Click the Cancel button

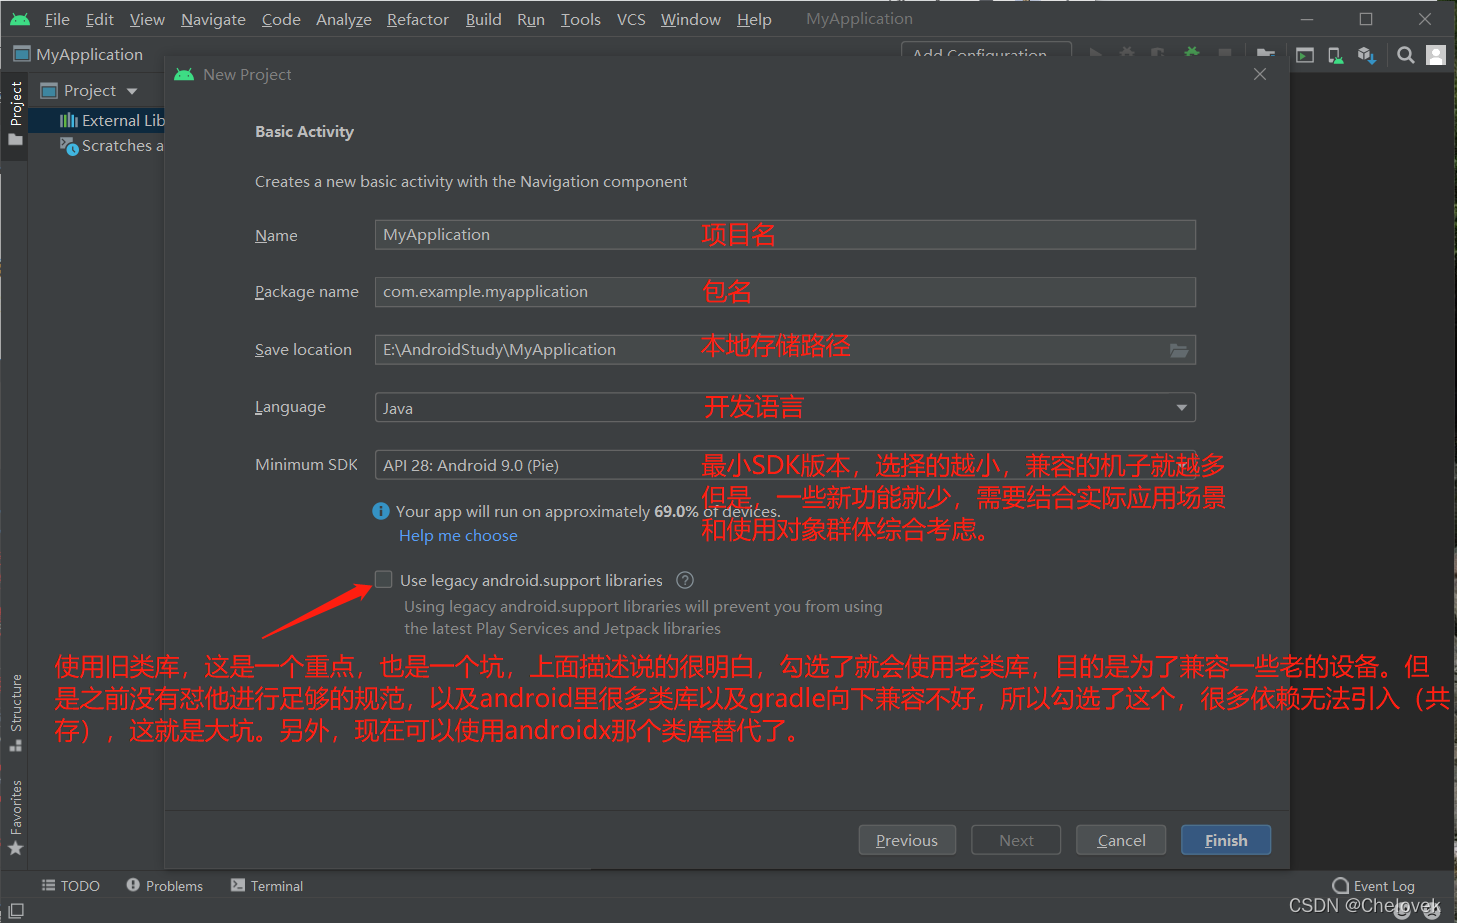coord(1121,840)
